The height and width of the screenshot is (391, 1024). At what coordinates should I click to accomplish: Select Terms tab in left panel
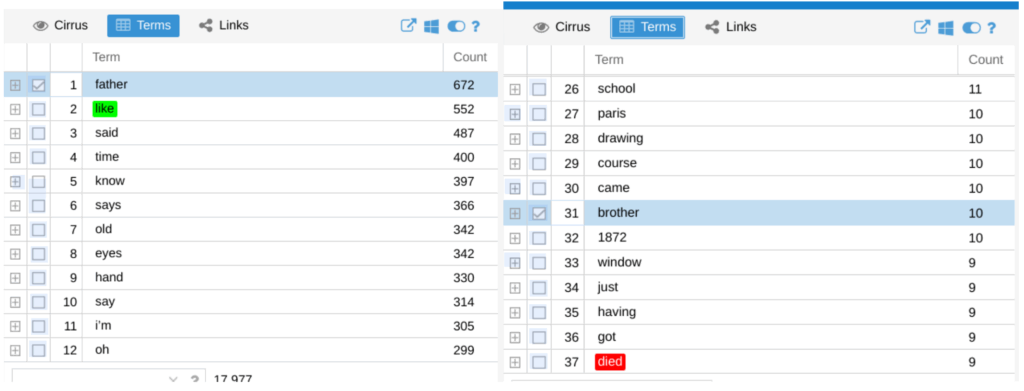click(143, 25)
